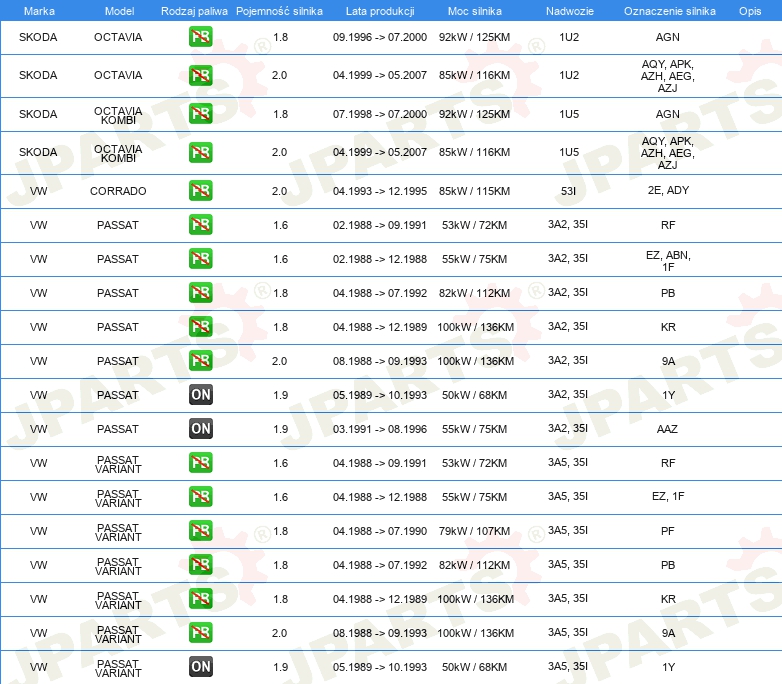Click petrol icon for Passat Variant 1.8 KR row
This screenshot has width=782, height=684.
[x=200, y=598]
